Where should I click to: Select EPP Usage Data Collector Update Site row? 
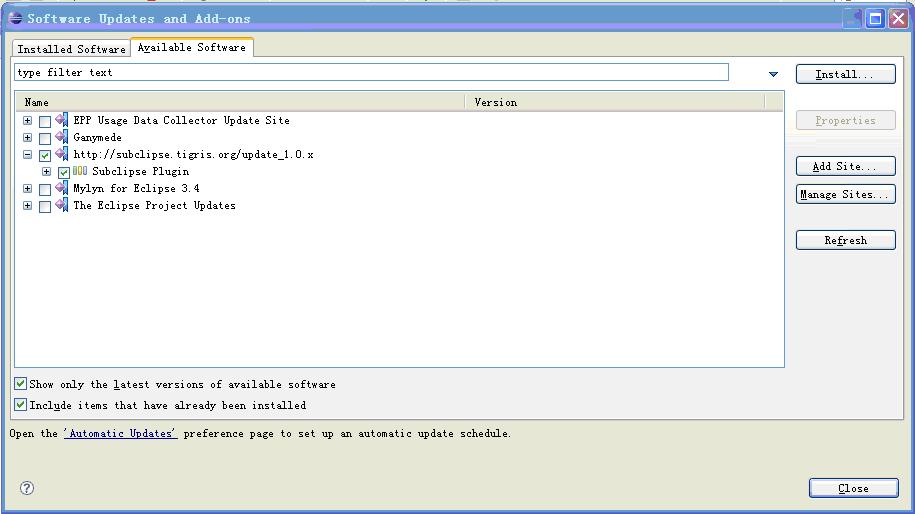(181, 120)
